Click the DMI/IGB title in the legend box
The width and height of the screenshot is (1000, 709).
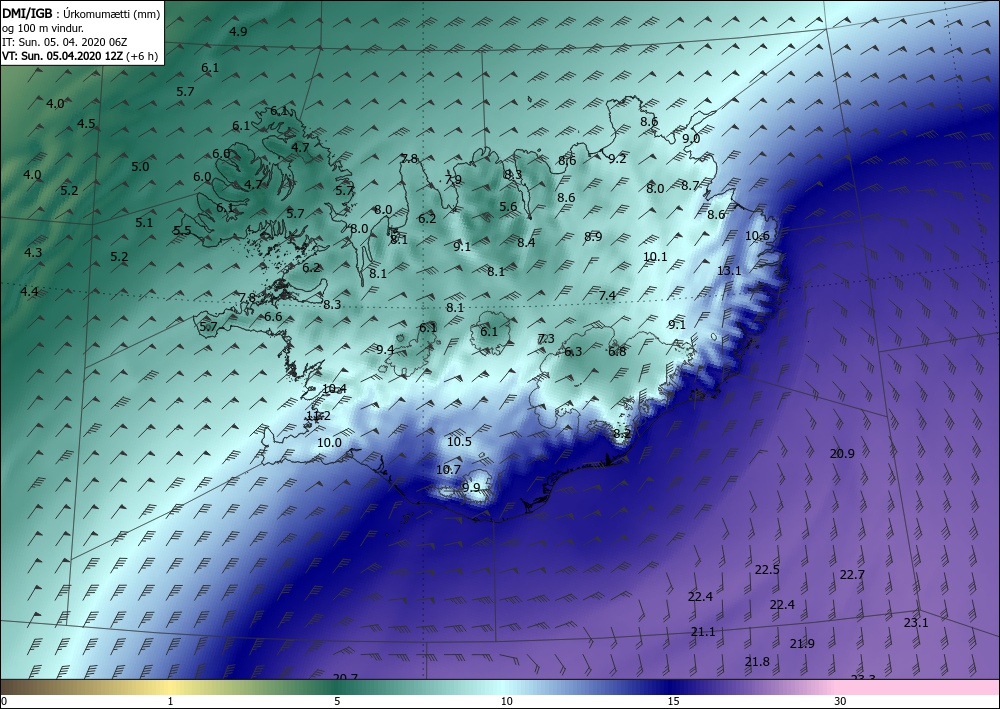[x=27, y=13]
